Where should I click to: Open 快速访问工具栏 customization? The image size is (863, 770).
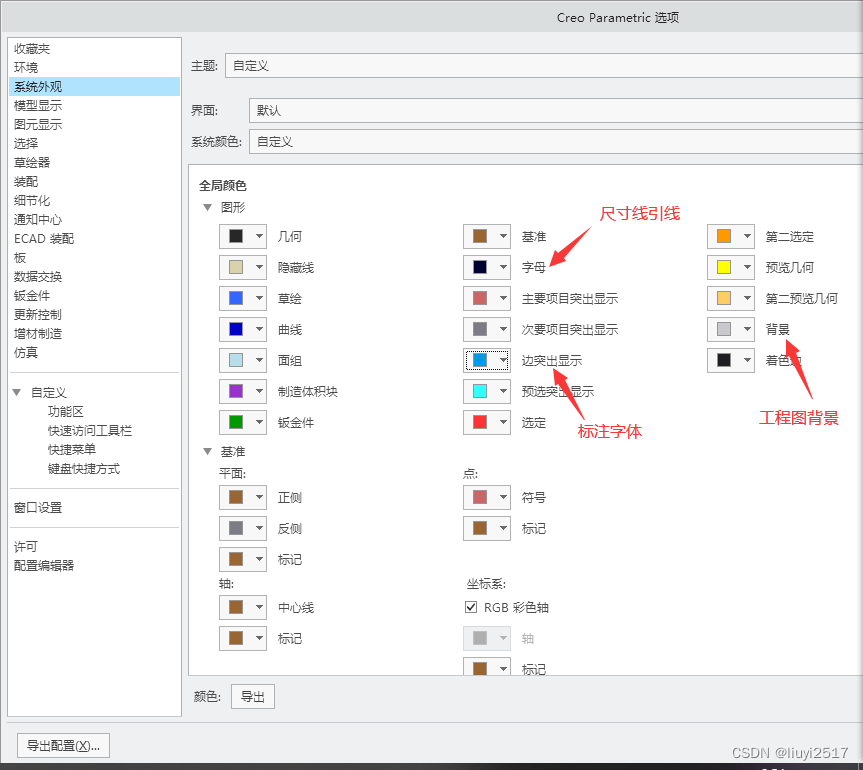[x=90, y=430]
